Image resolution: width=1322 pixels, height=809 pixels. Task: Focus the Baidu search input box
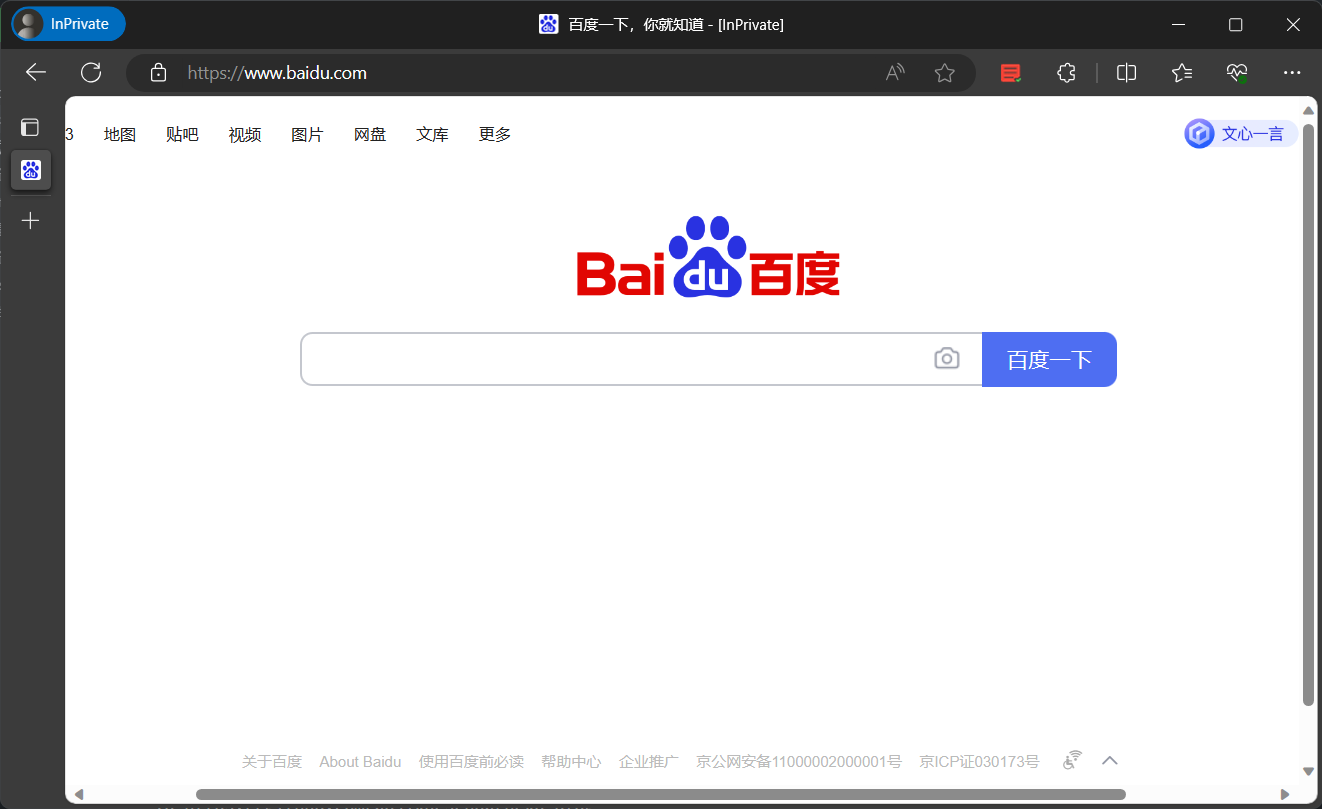[617, 359]
